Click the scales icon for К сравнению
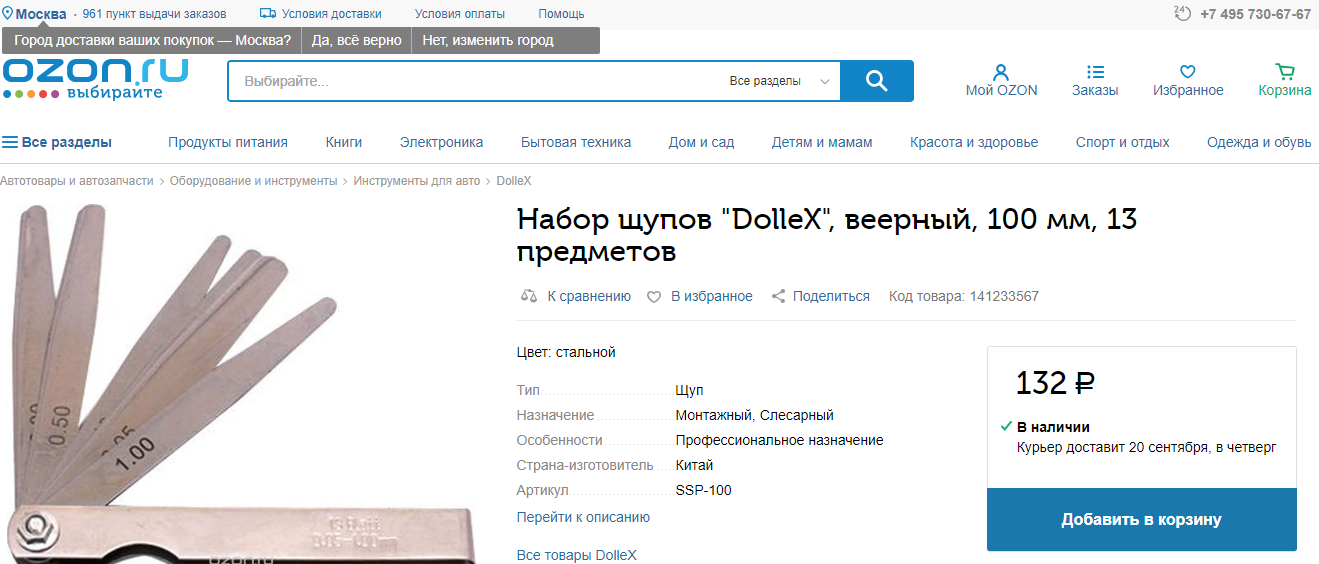This screenshot has width=1319, height=564. 530,296
